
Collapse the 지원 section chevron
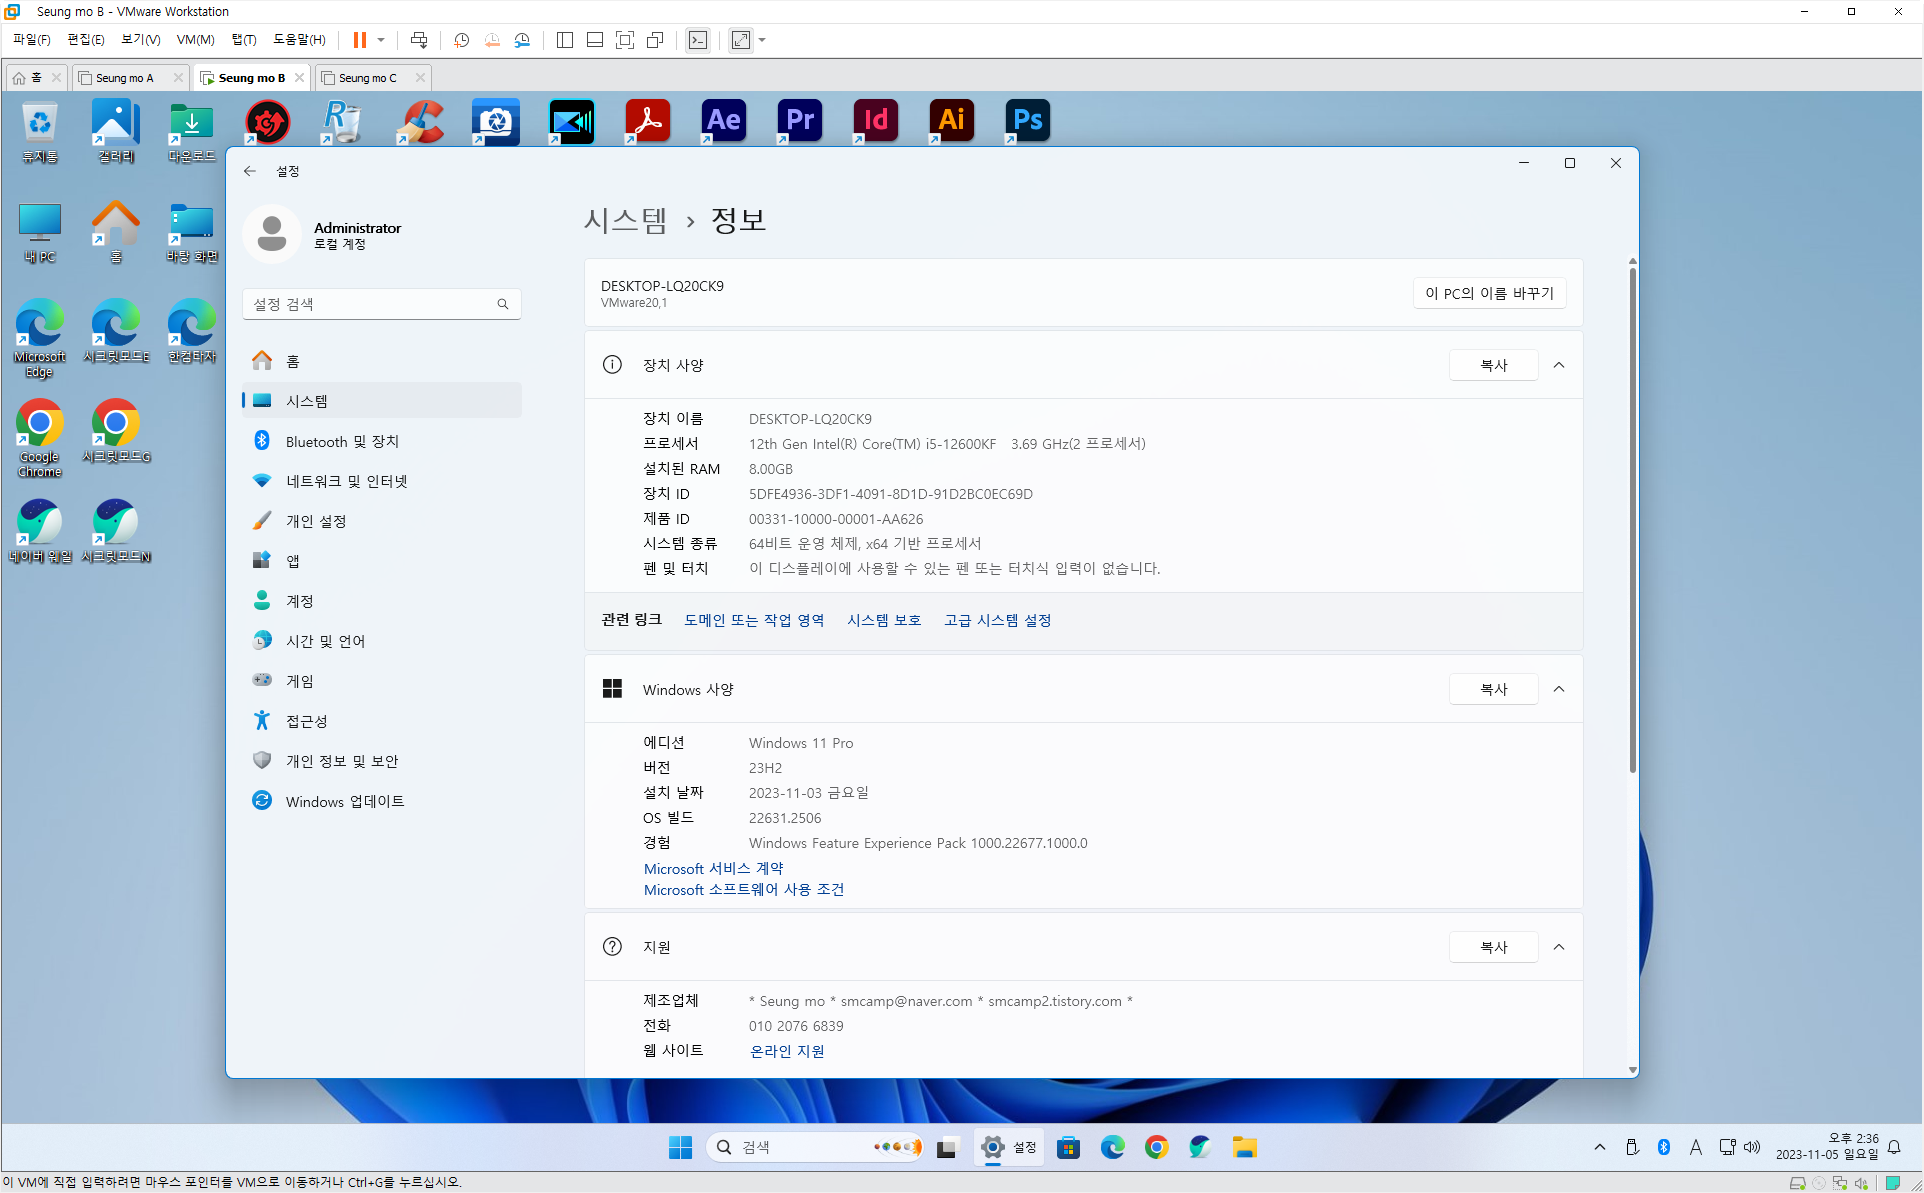coord(1559,947)
